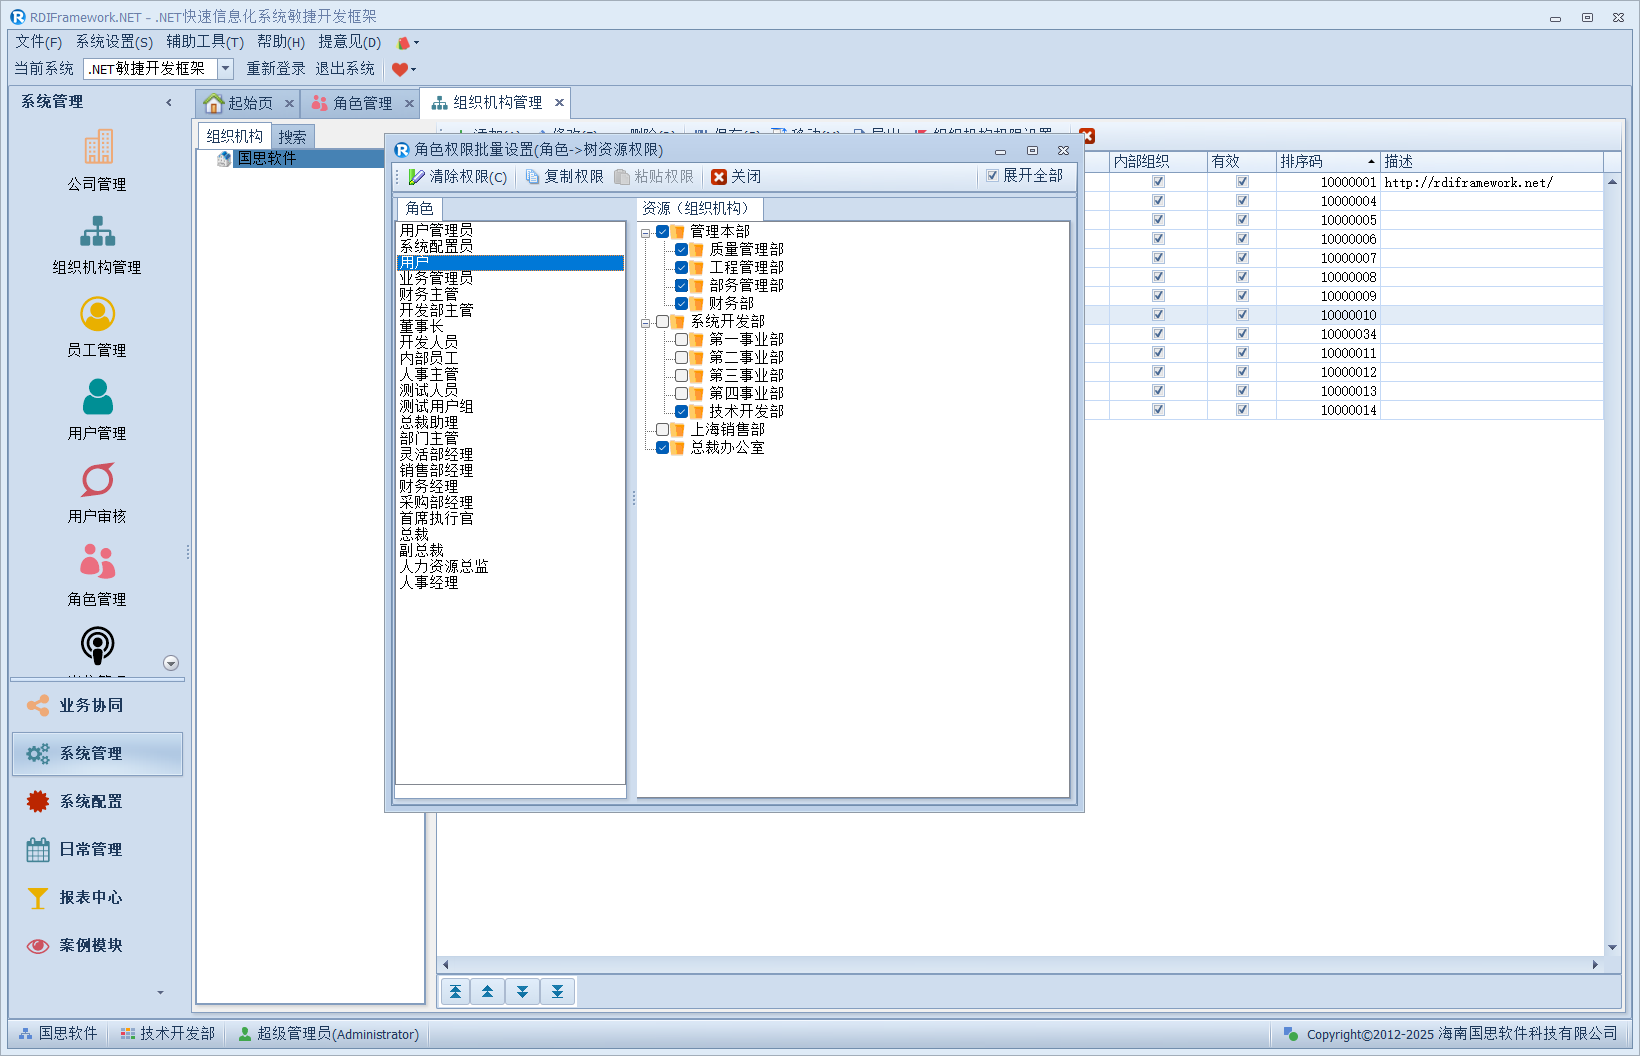Screen dimensions: 1640x1056
Task: Select 财务主管 in the role list
Action: click(x=429, y=295)
